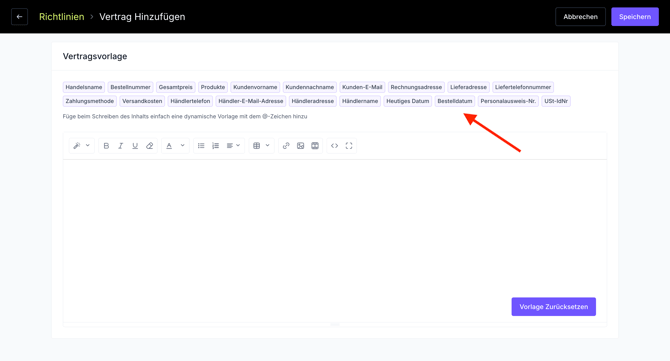Insert a numbered list
Image resolution: width=670 pixels, height=361 pixels.
point(215,146)
